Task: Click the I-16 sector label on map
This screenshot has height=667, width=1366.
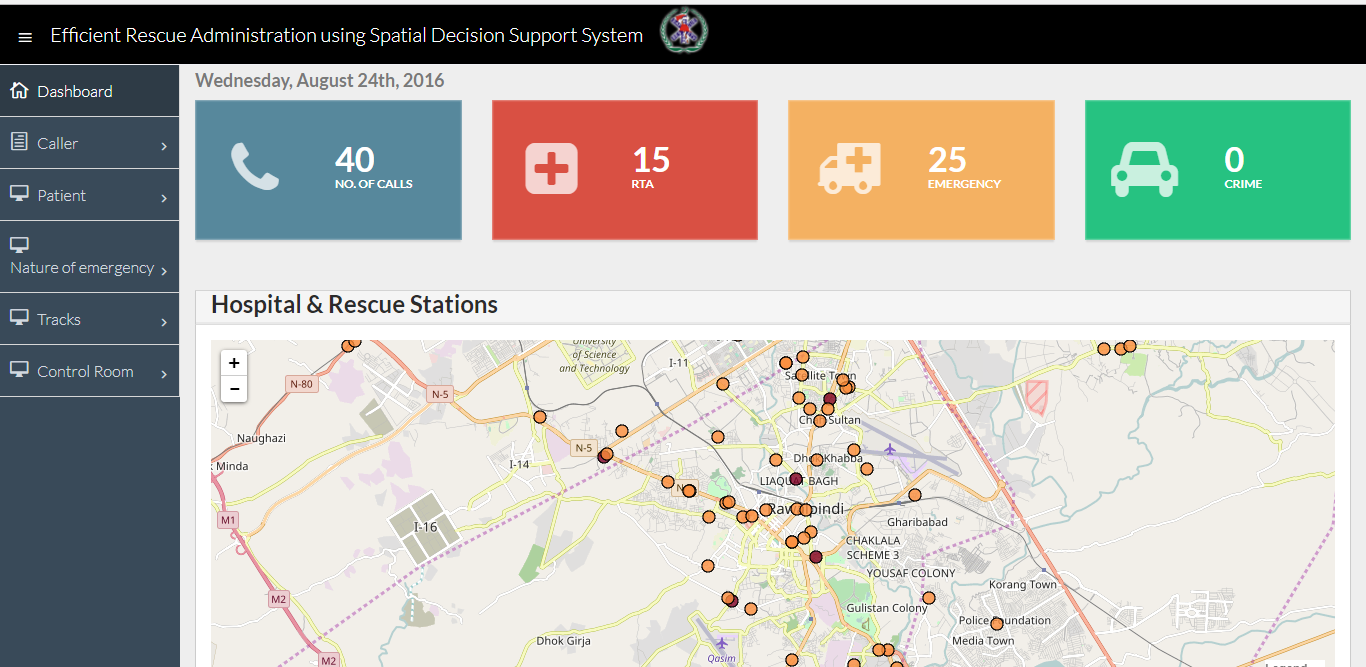Action: 426,527
